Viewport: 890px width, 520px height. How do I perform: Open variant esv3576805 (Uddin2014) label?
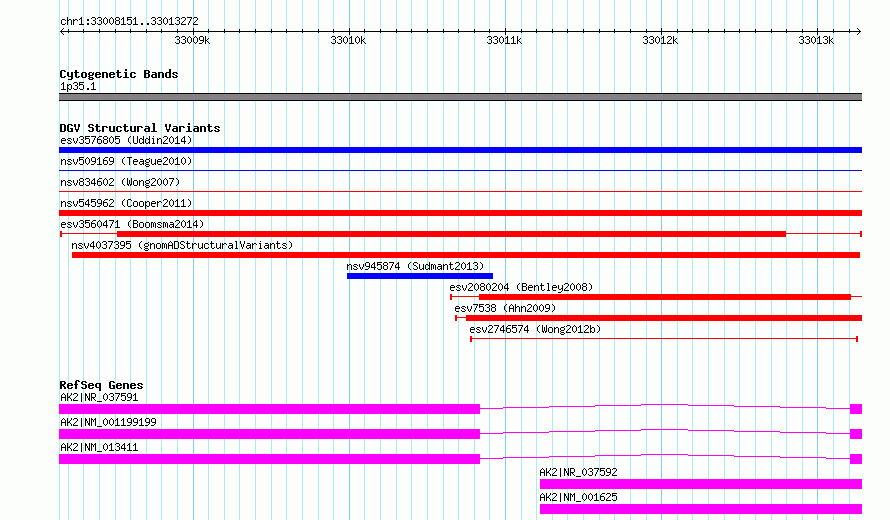click(x=126, y=140)
